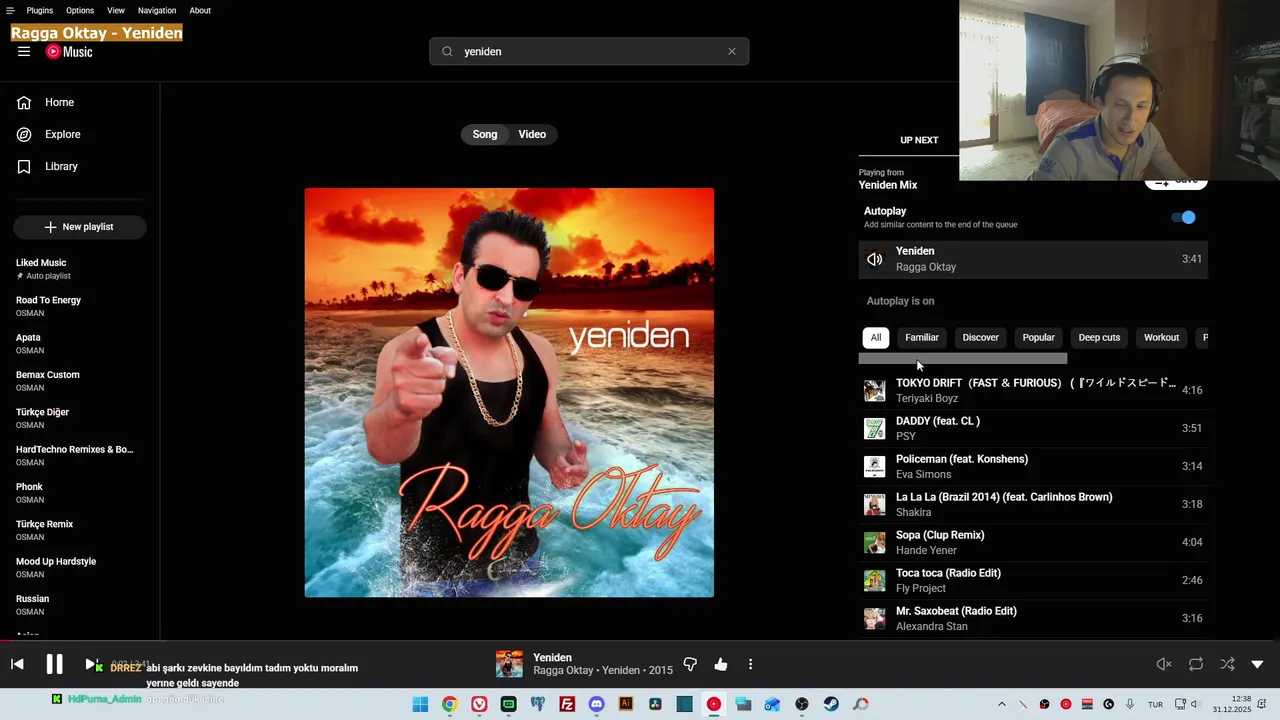Open the View menu

[x=116, y=10]
